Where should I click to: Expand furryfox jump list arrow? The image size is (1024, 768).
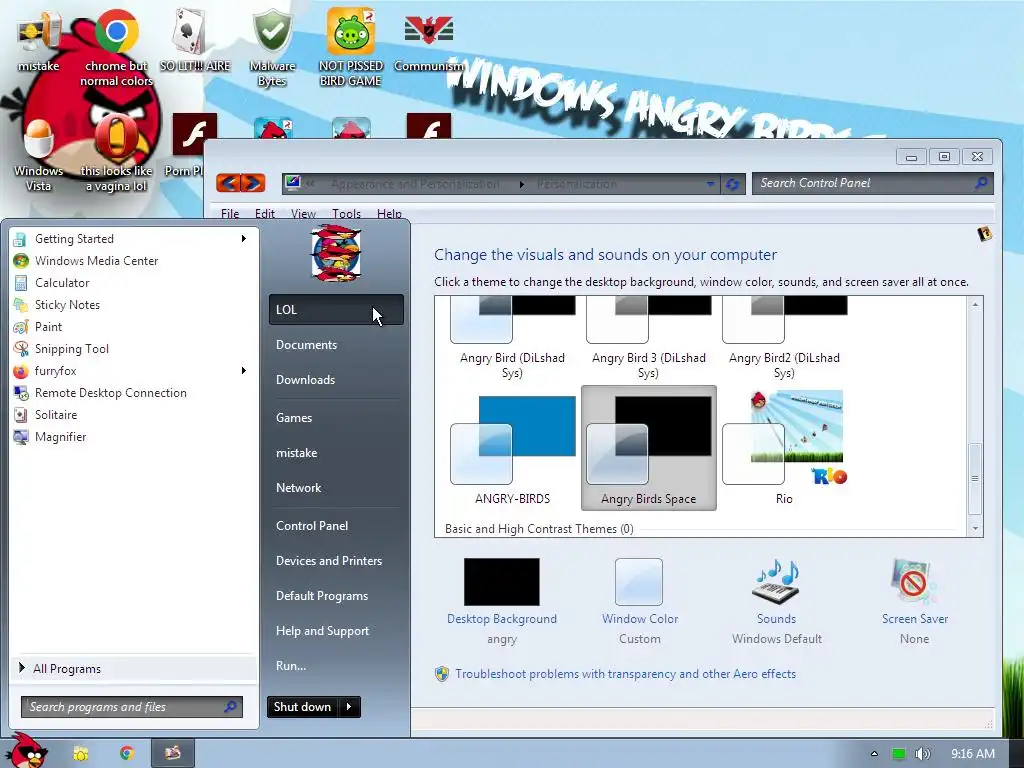tap(244, 371)
